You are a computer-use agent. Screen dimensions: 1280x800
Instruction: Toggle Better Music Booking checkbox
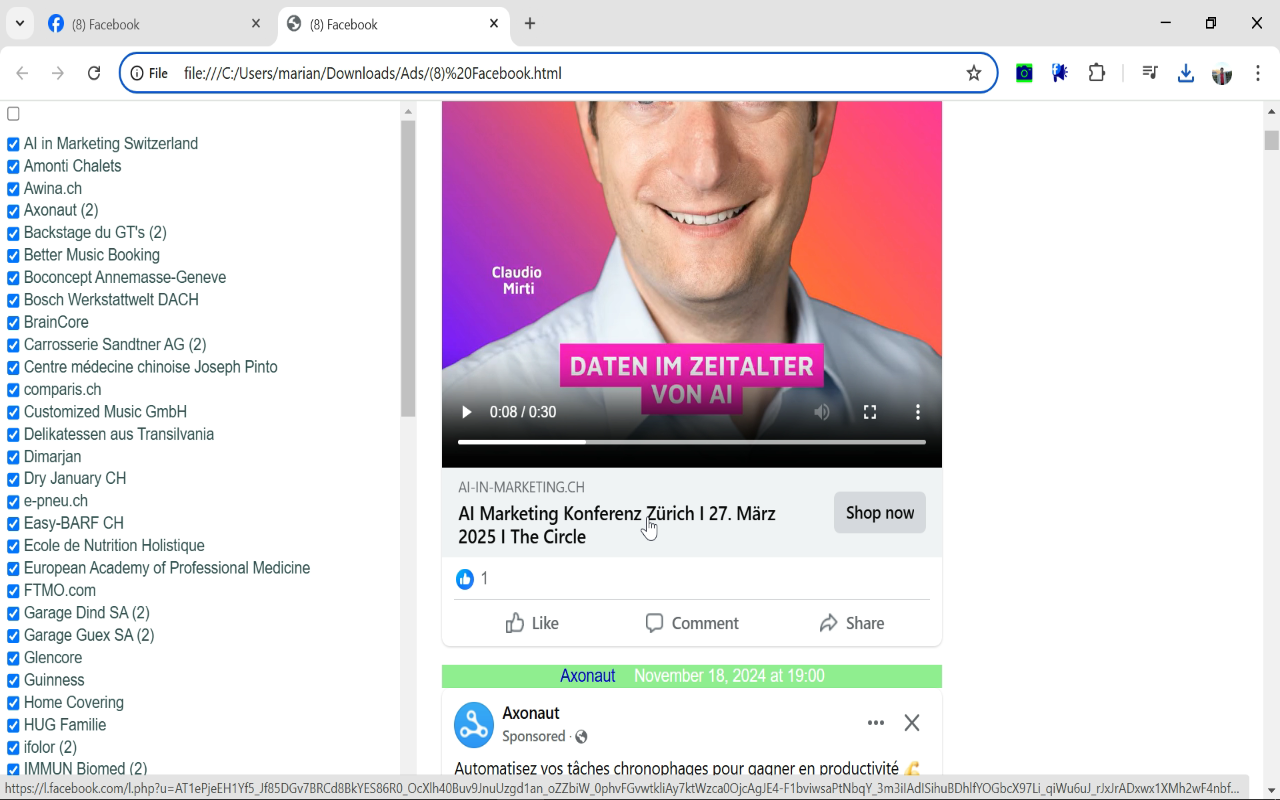13,256
